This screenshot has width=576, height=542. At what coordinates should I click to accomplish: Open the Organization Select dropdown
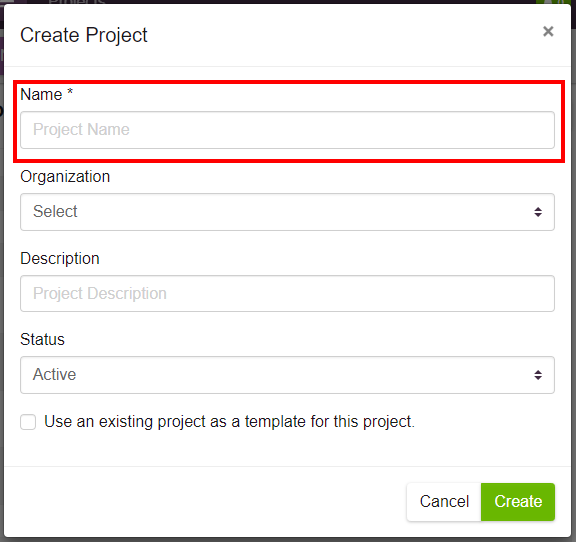click(287, 212)
